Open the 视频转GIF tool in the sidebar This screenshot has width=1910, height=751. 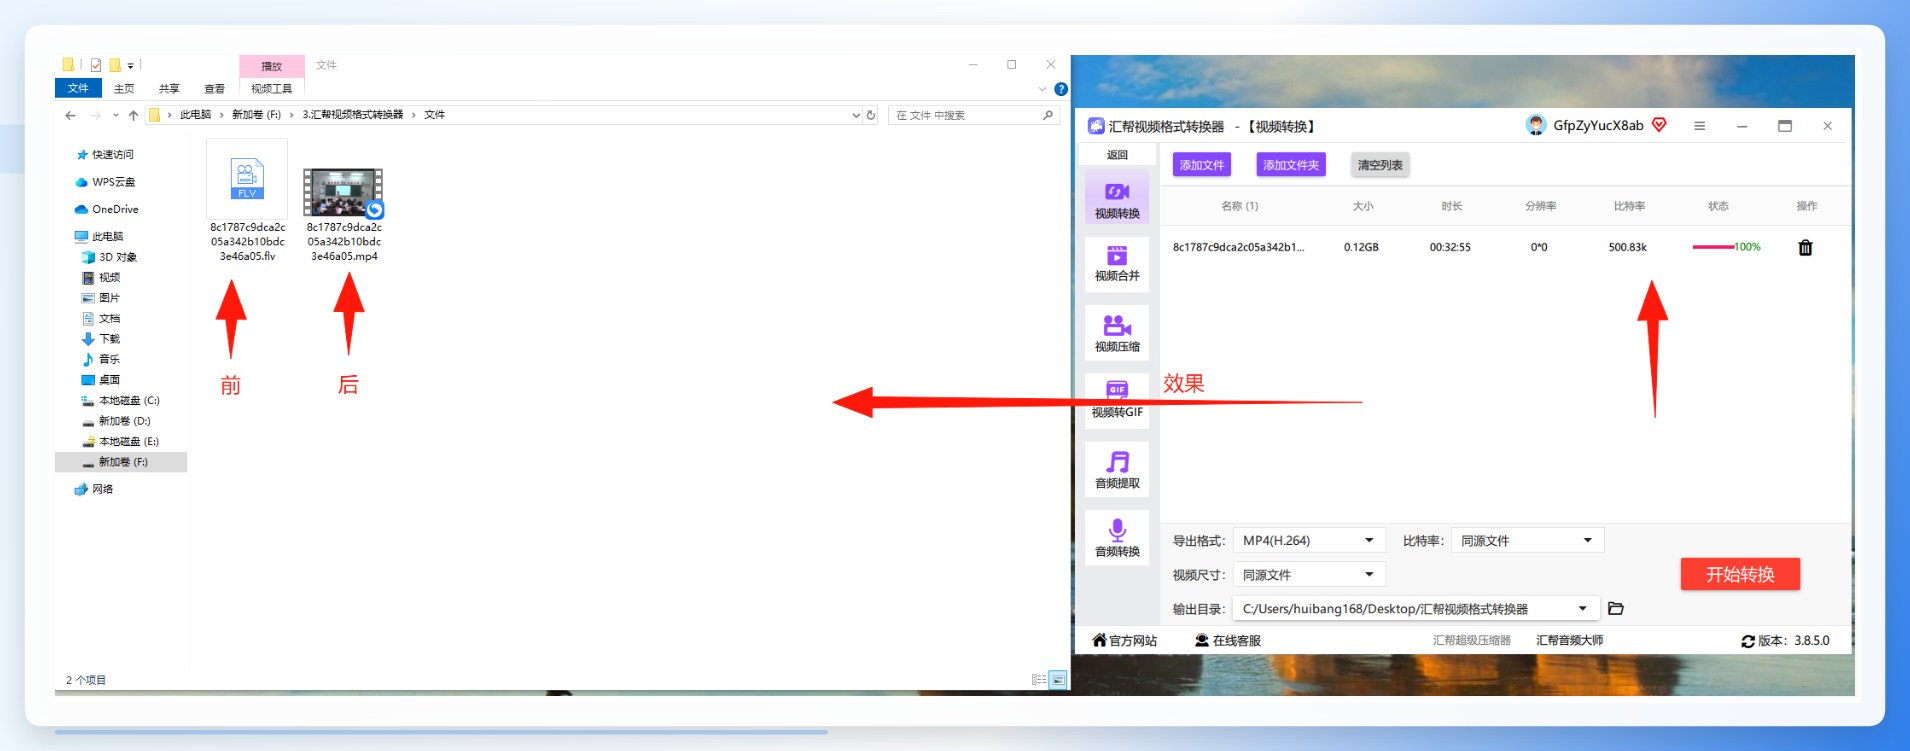pos(1117,400)
